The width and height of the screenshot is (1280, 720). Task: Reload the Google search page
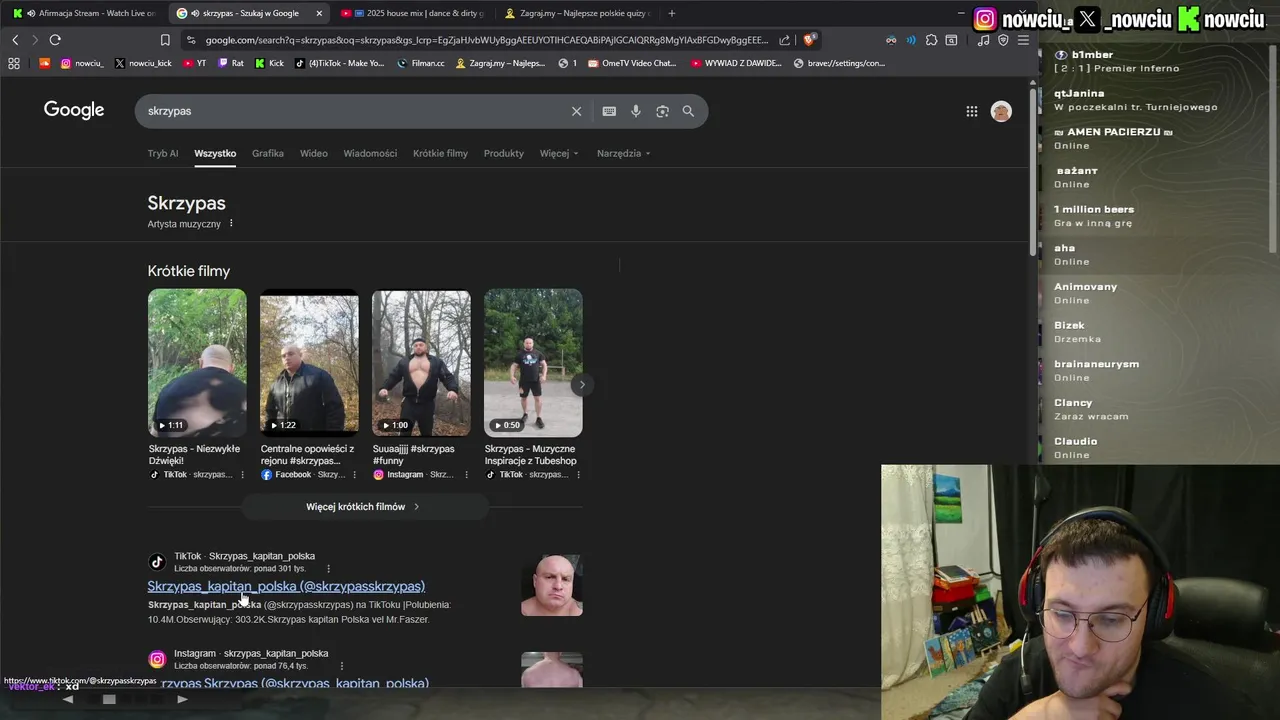[55, 40]
